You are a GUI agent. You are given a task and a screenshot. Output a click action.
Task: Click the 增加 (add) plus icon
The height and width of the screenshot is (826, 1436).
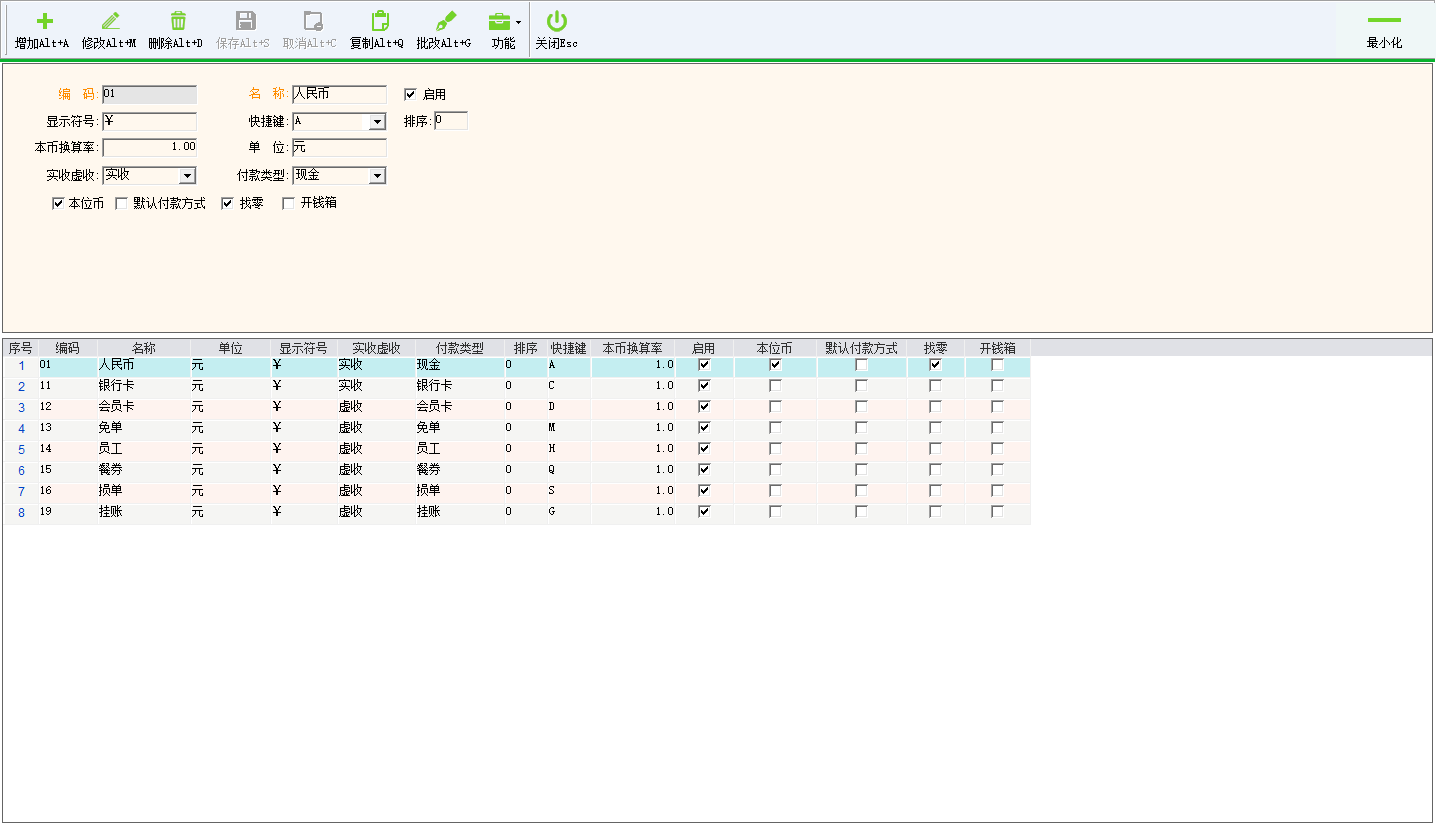click(x=44, y=21)
